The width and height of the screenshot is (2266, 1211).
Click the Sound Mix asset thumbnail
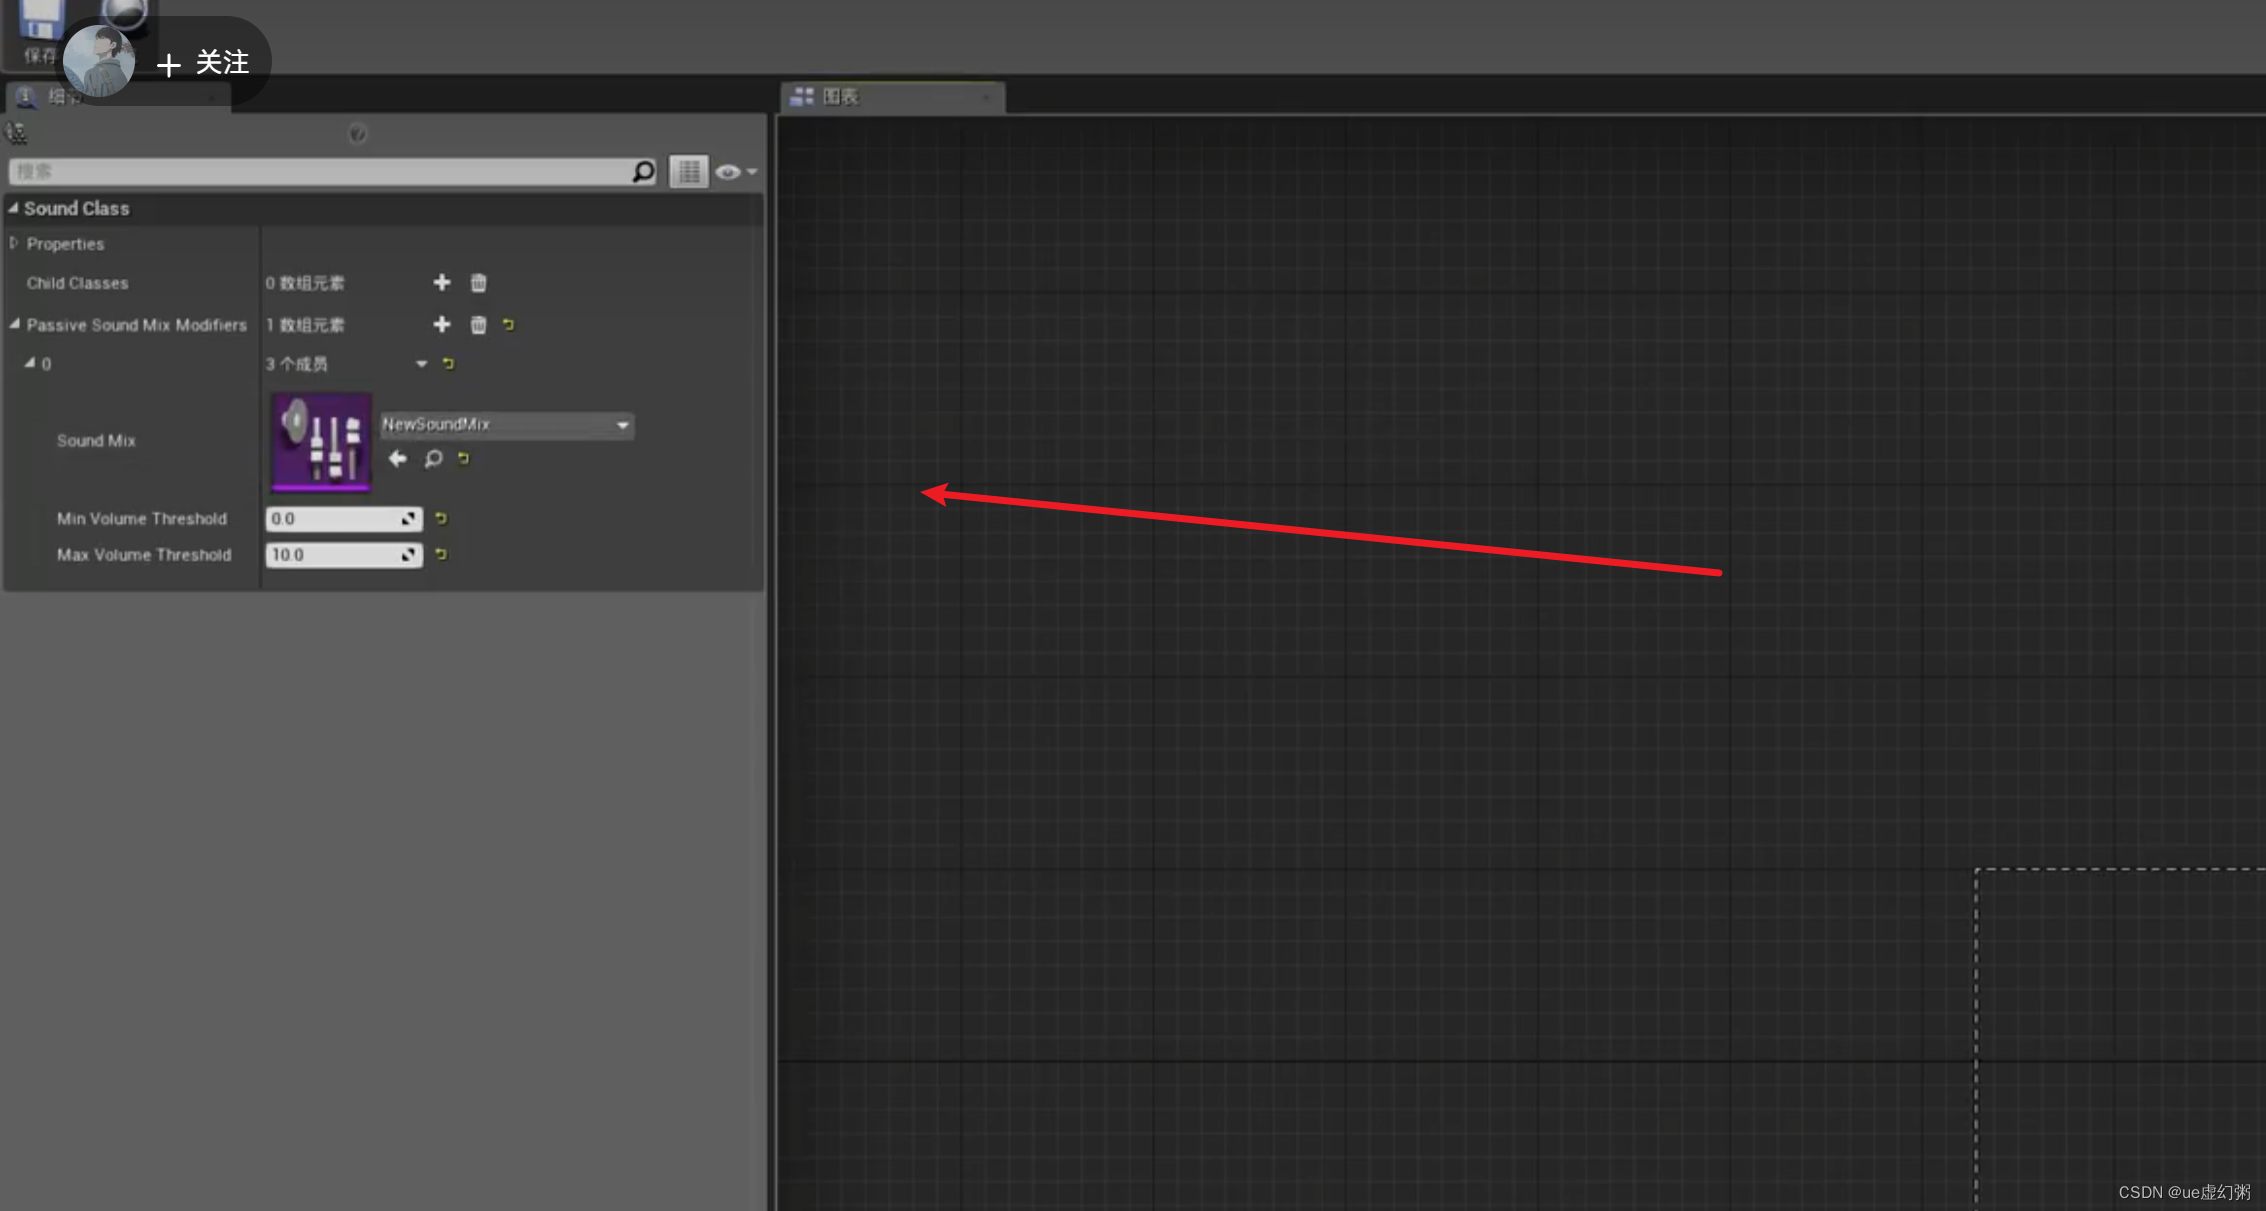[x=321, y=442]
